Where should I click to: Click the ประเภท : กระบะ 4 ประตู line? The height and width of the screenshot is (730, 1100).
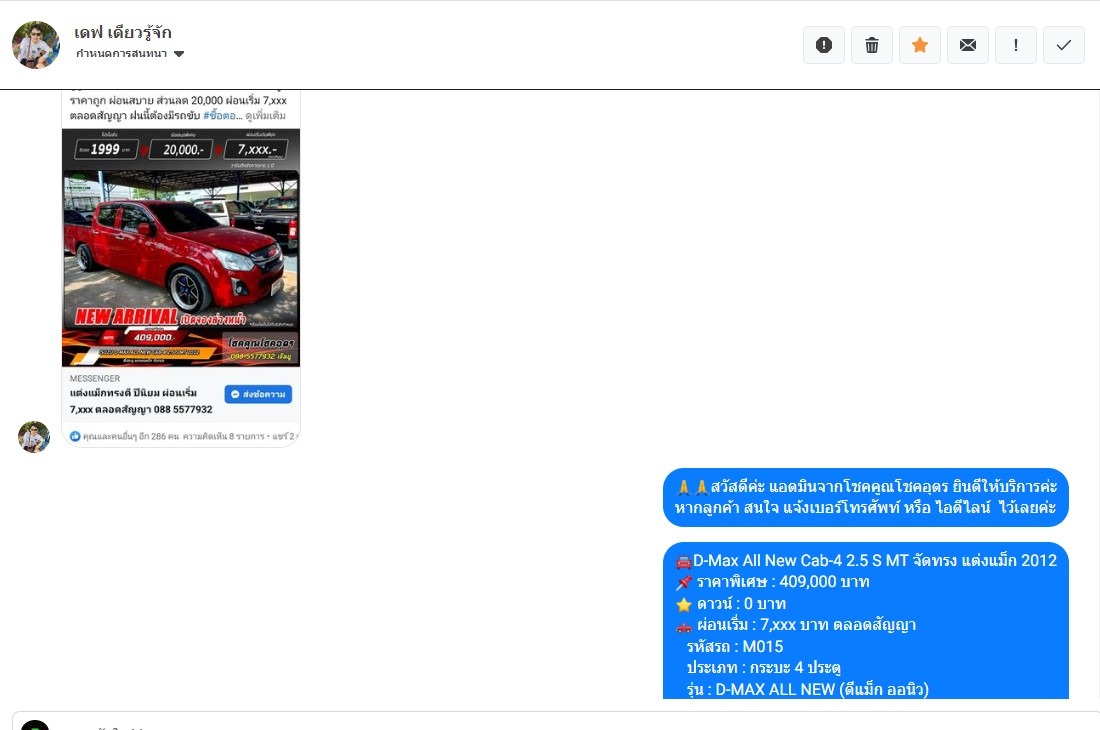click(763, 668)
